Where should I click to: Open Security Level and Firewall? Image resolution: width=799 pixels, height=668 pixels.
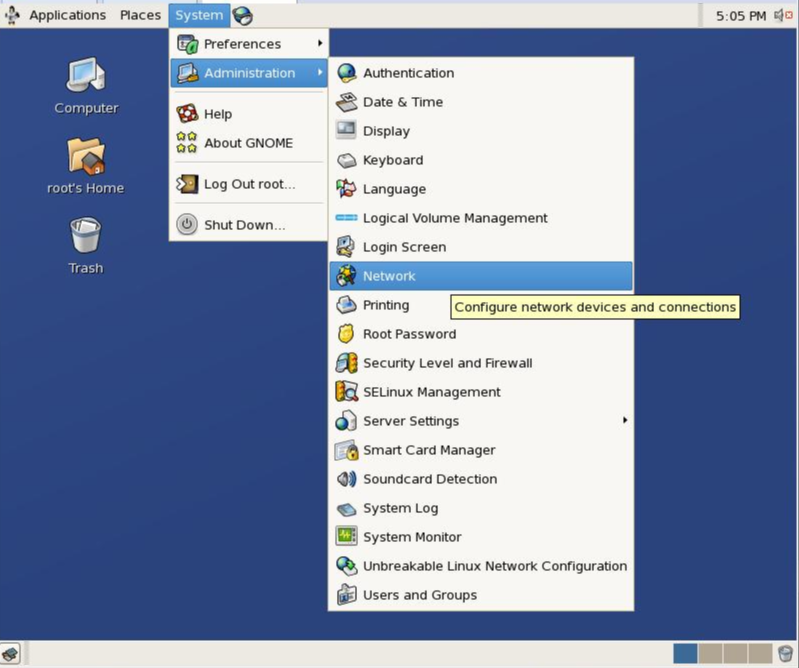(481, 363)
